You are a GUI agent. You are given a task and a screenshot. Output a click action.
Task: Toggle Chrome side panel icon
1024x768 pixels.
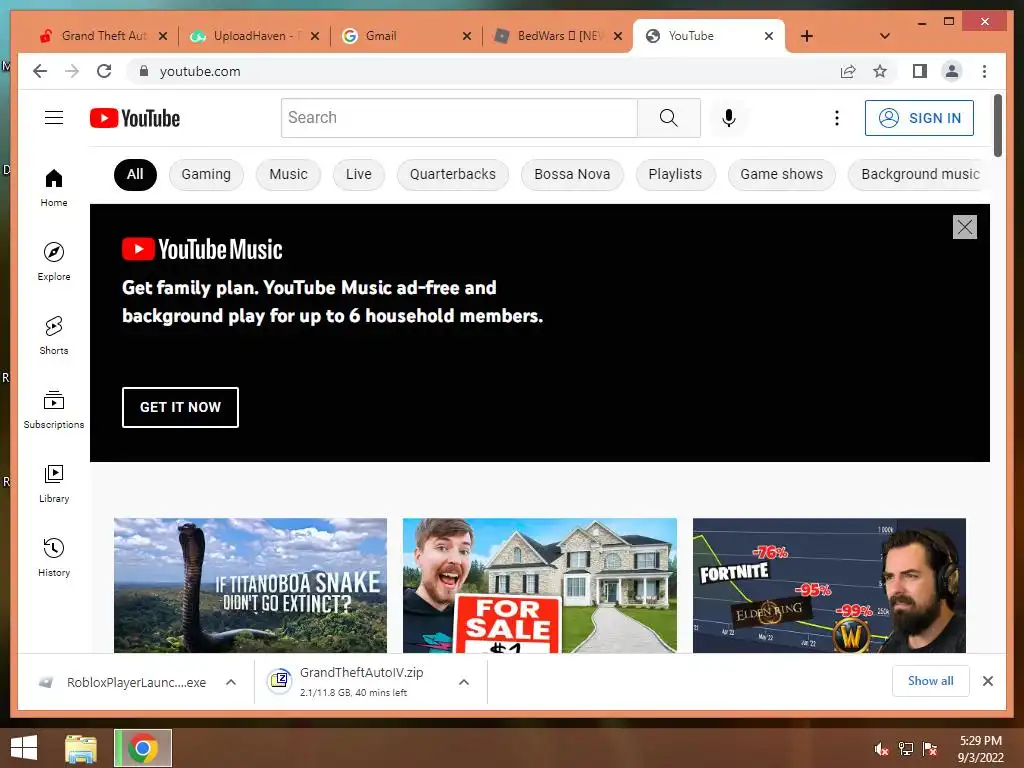920,71
